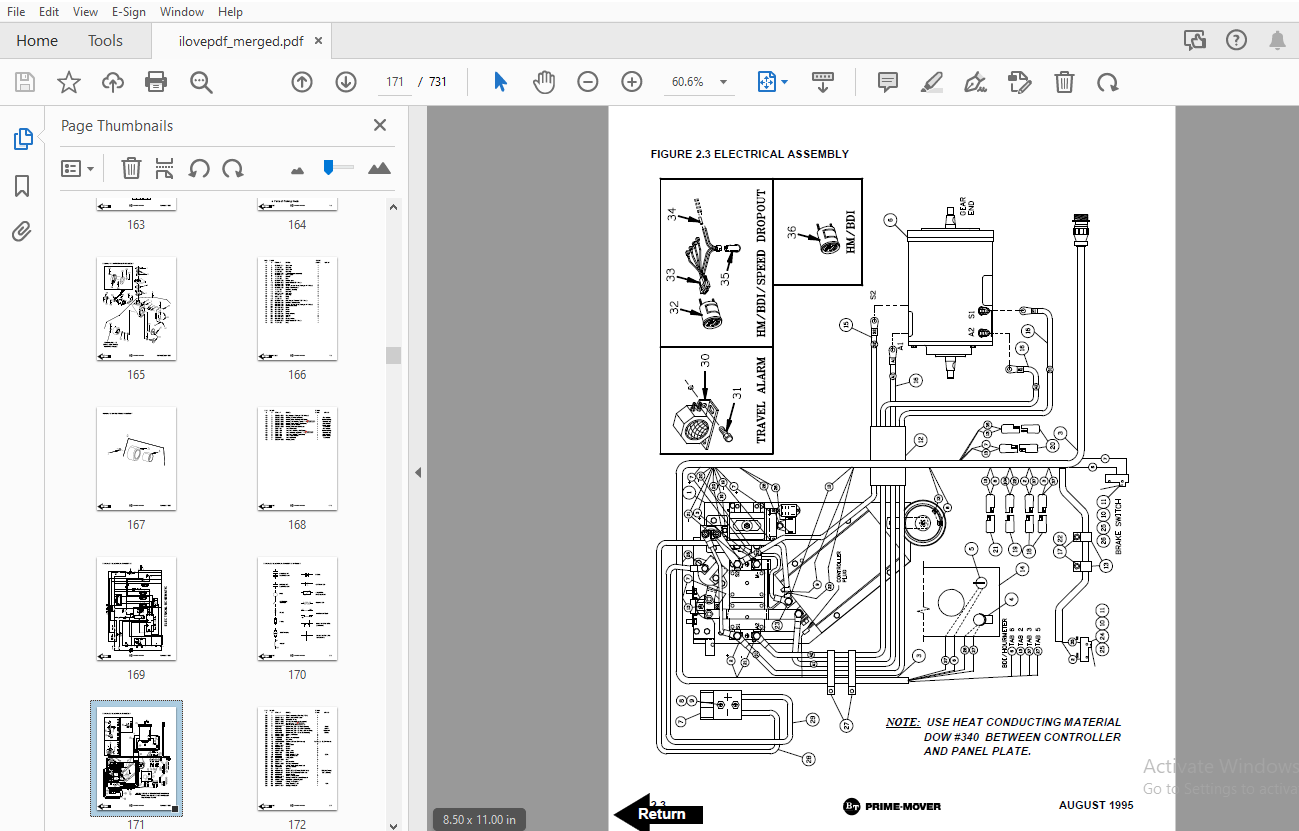Enlarge thumbnails with large mountain icon
Image resolution: width=1299 pixels, height=831 pixels.
[x=379, y=168]
